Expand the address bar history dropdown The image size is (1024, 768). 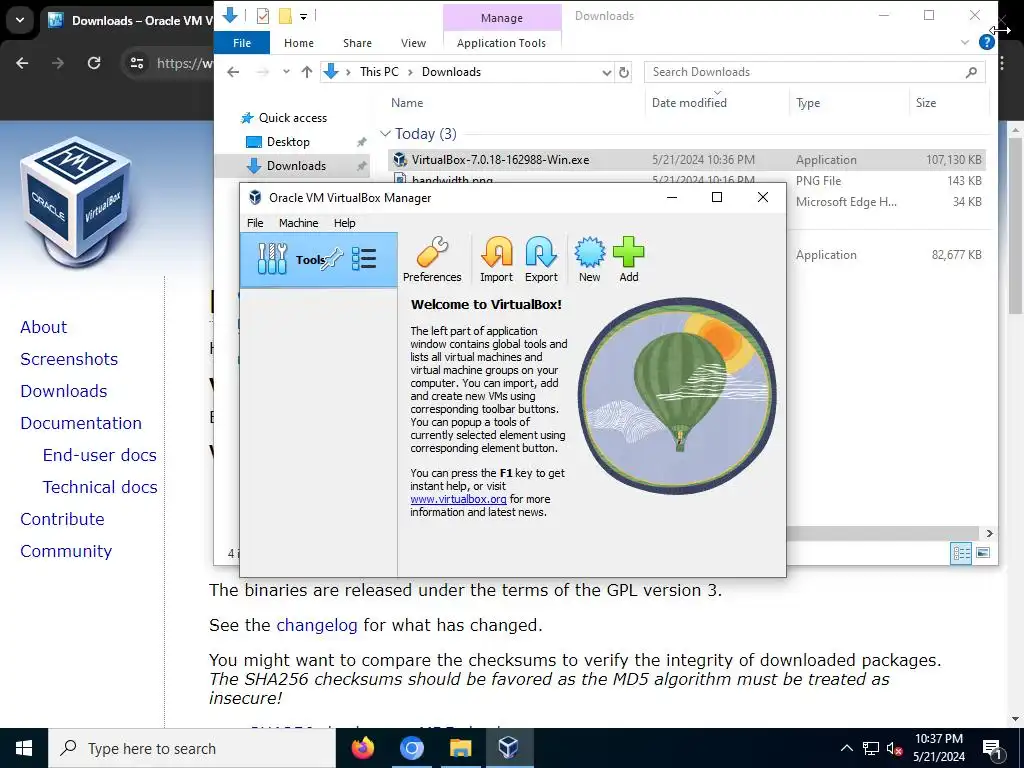606,72
